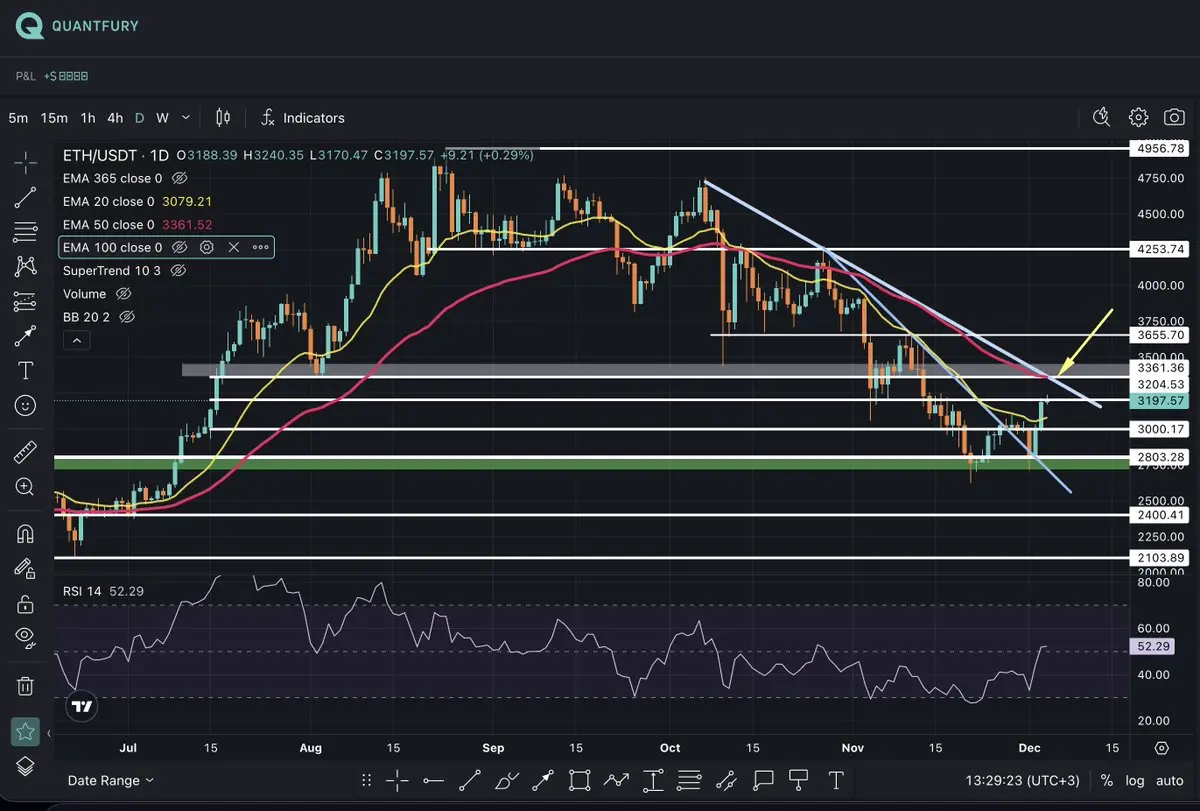Select horizontal ray tool in bottom toolbar
This screenshot has width=1200, height=811.
click(433, 780)
